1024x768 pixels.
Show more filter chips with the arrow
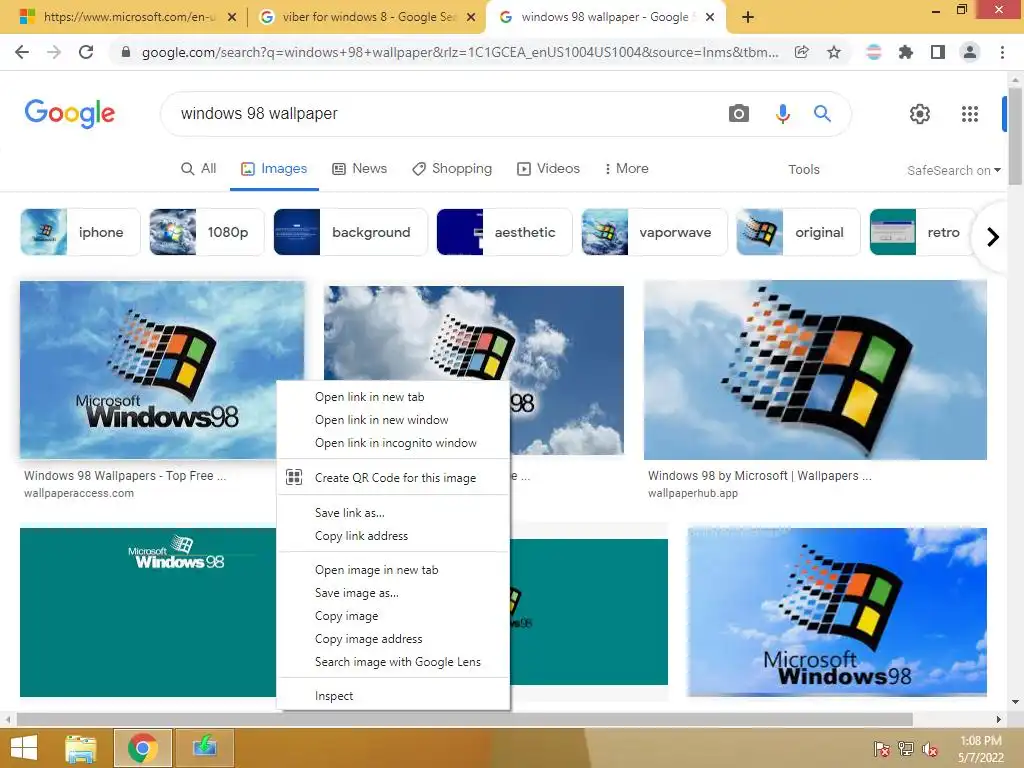coord(993,236)
